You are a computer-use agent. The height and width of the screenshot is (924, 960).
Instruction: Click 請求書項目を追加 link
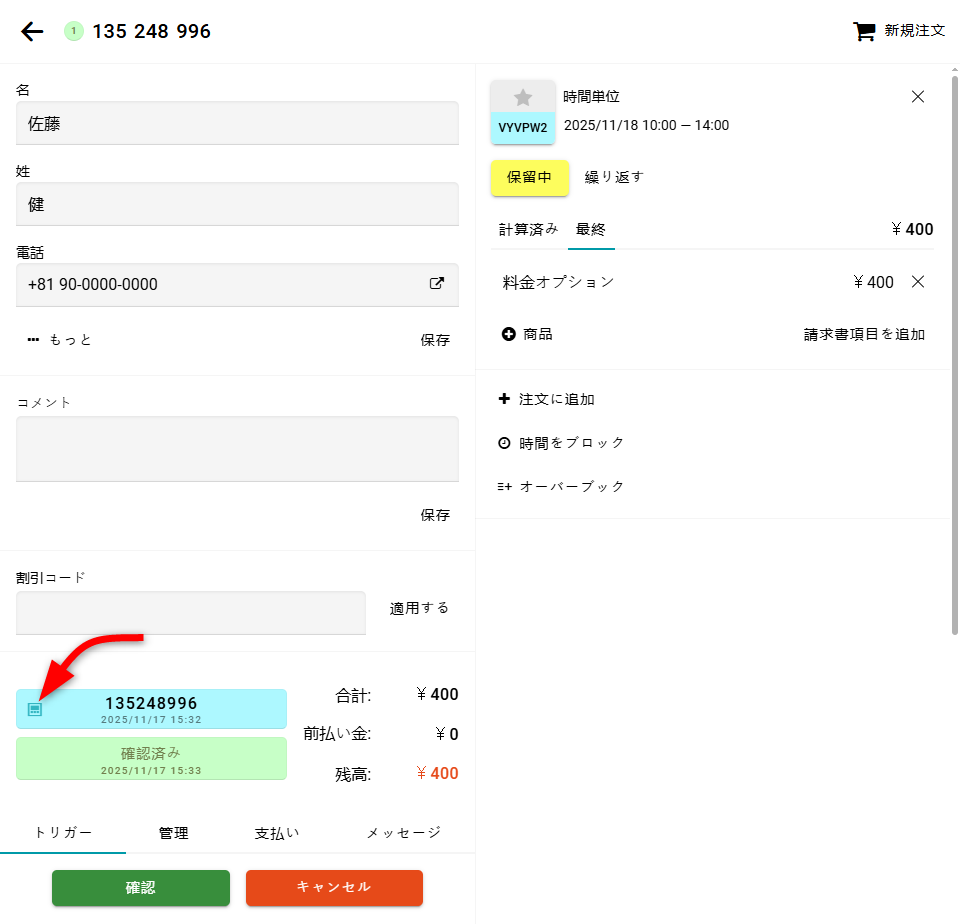click(864, 335)
